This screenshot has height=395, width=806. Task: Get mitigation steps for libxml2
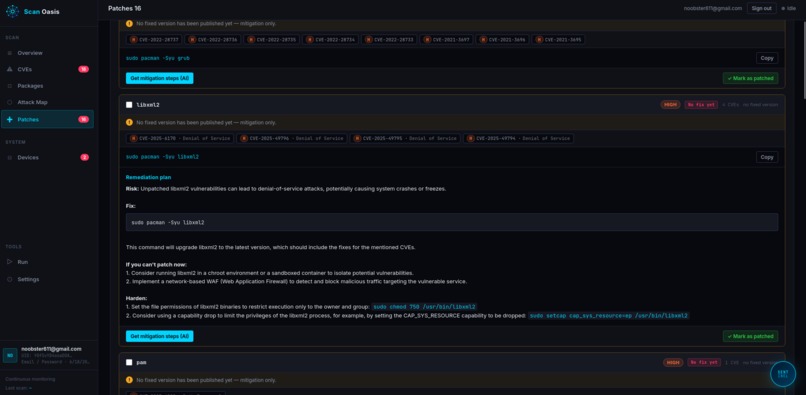(159, 336)
